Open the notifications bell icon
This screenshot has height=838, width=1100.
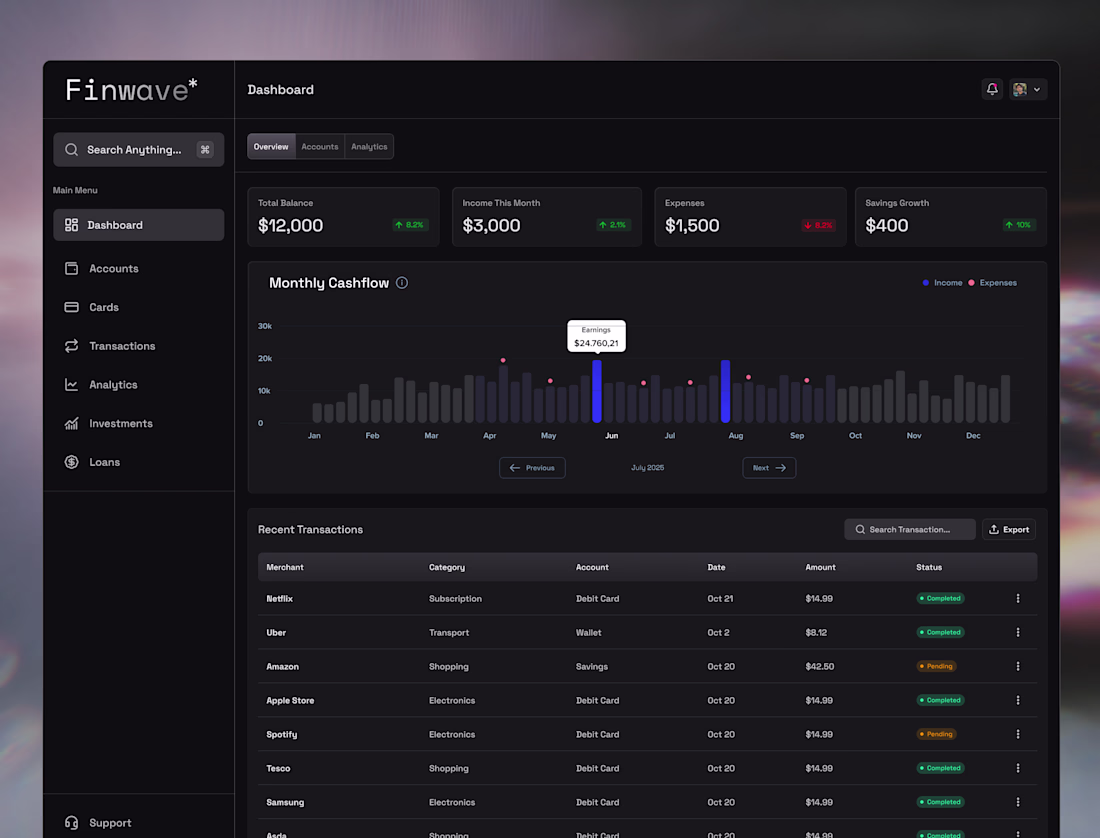[x=991, y=89]
